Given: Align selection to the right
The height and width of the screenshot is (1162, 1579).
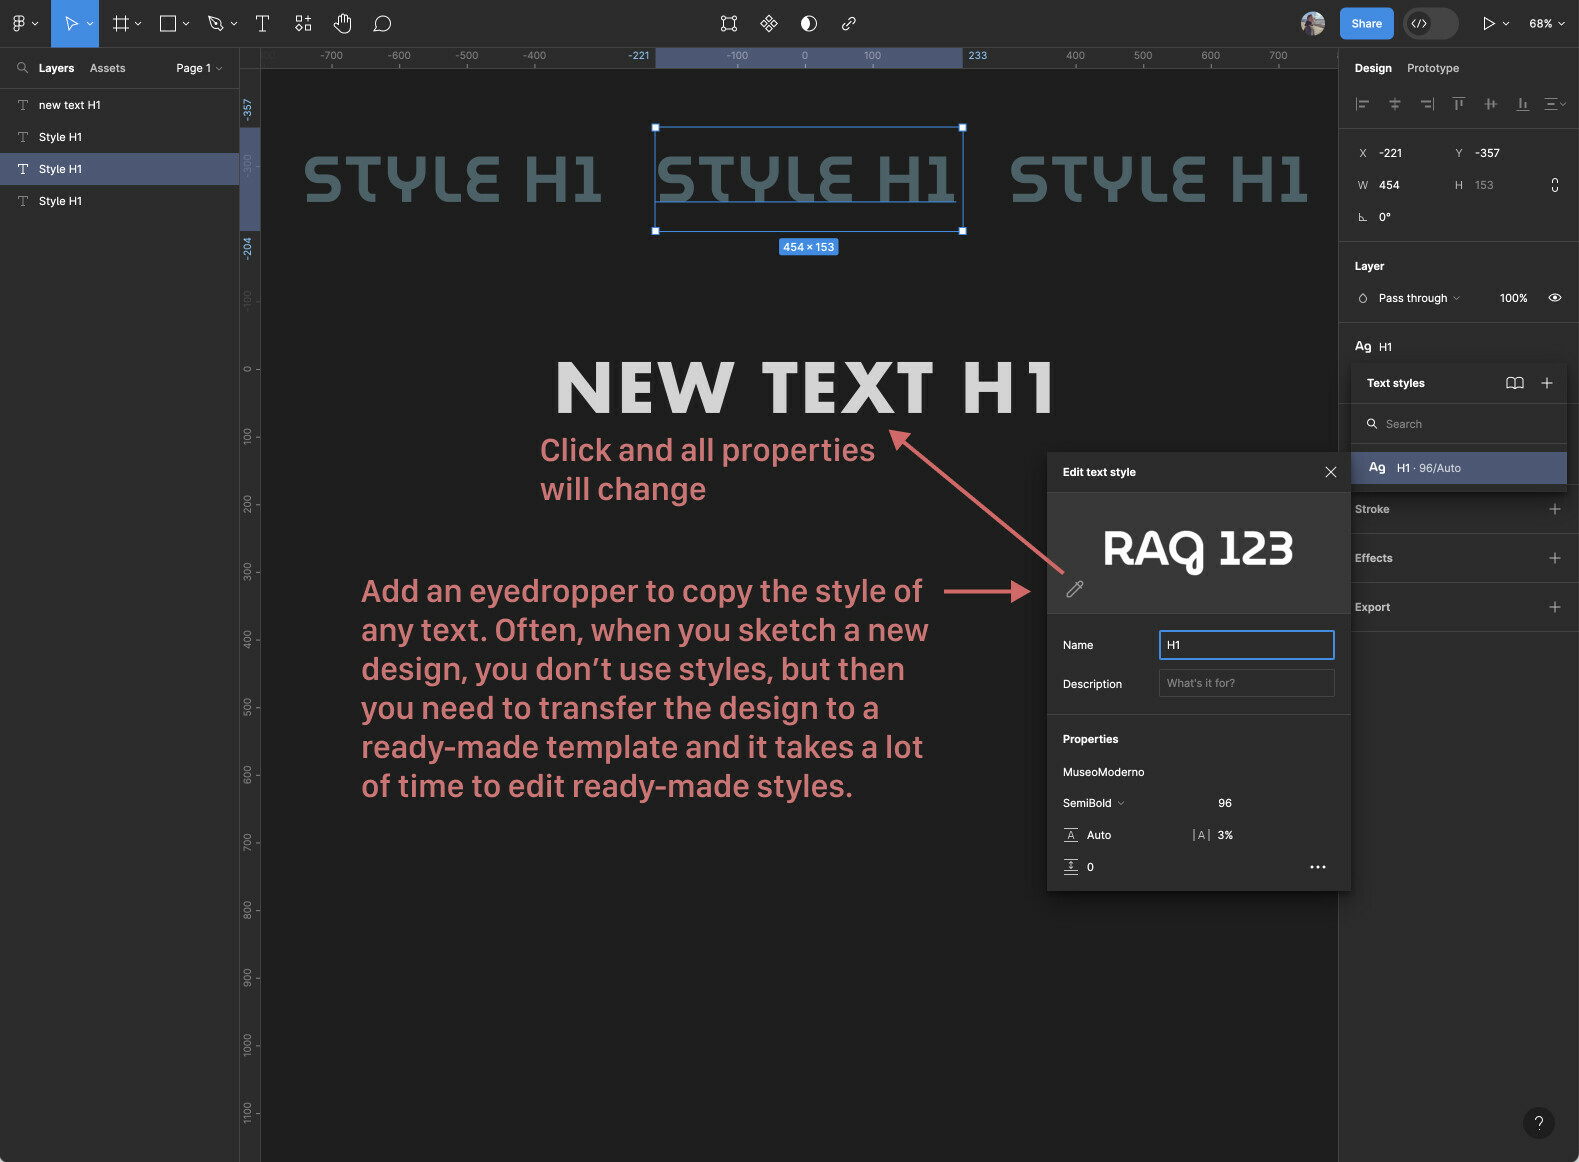Looking at the screenshot, I should coord(1427,103).
